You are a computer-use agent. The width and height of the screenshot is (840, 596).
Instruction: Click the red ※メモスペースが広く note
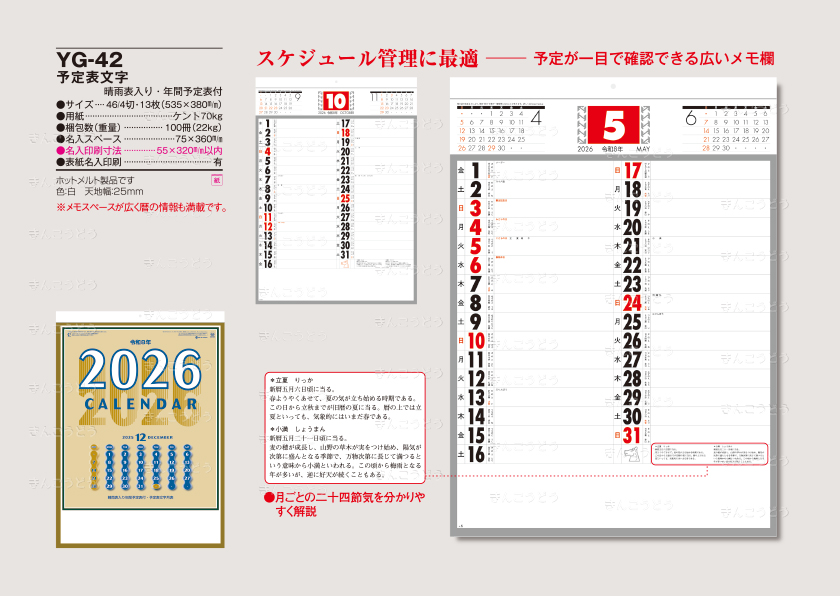click(141, 207)
